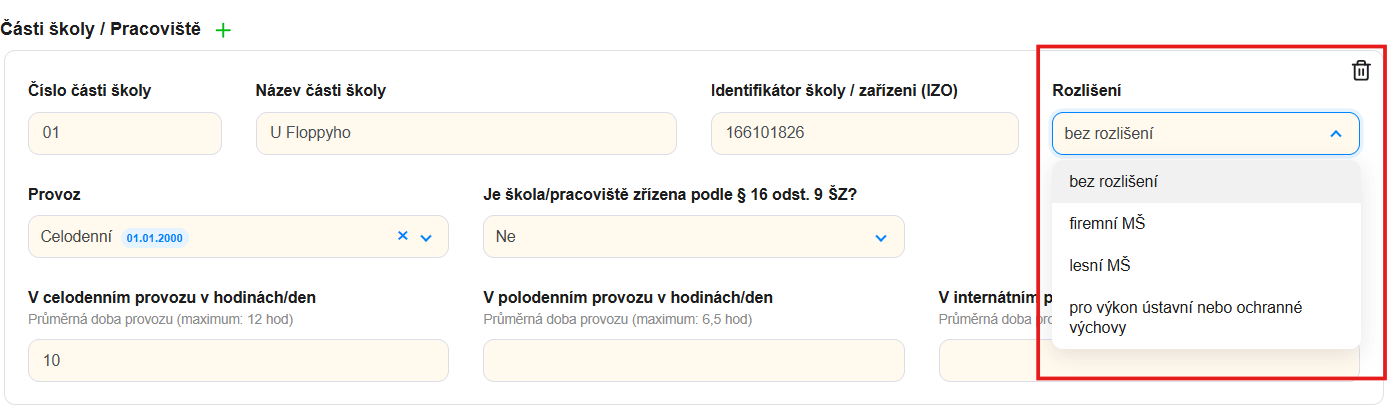Click the IZO identifier field
Viewport: 1400px width, 420px height.
click(x=864, y=133)
